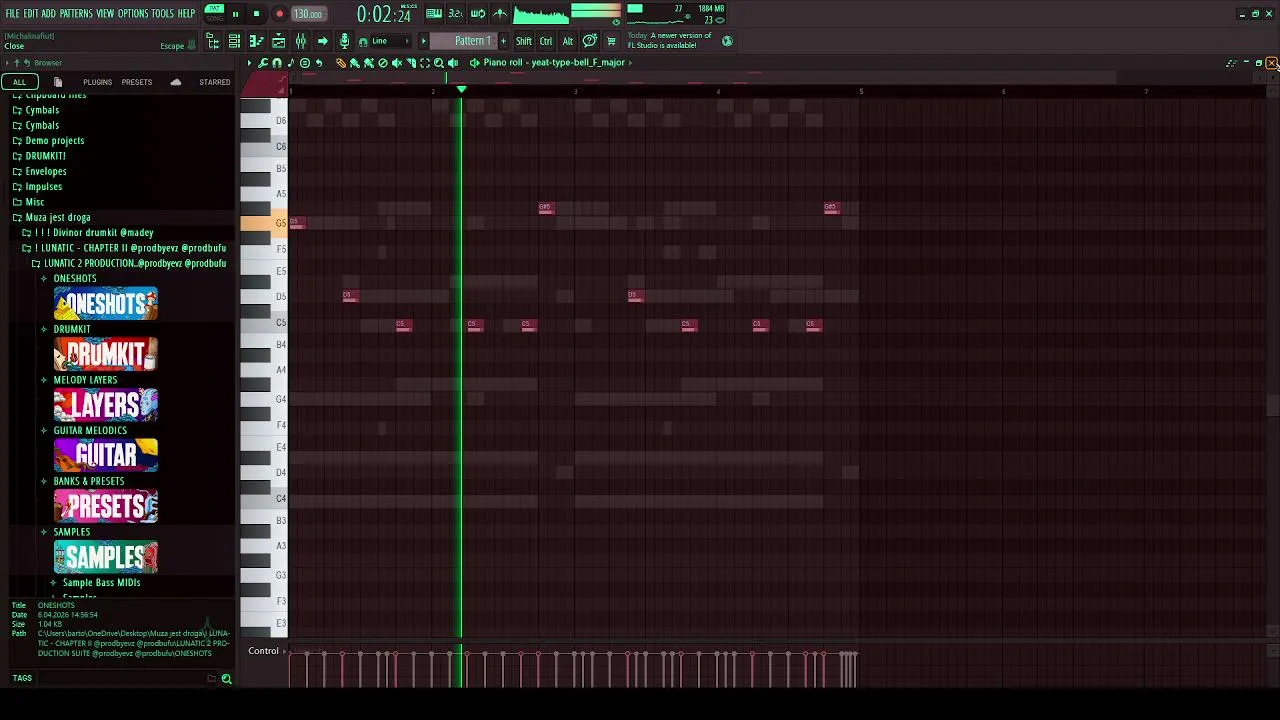Image resolution: width=1280 pixels, height=720 pixels.
Task: Select the ONESHOTS banner thumbnail
Action: tap(106, 304)
